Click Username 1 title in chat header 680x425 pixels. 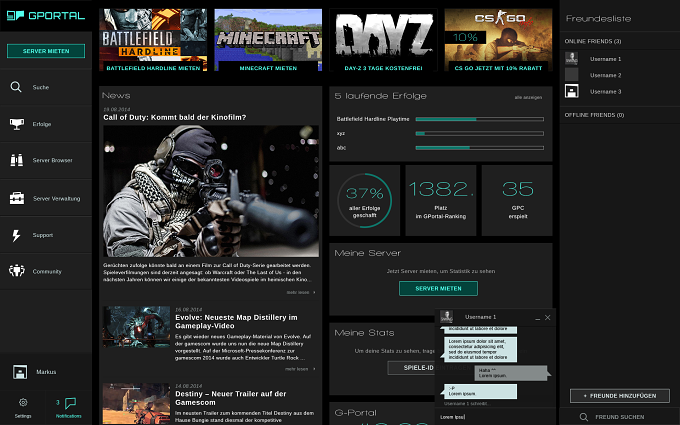[x=481, y=317]
